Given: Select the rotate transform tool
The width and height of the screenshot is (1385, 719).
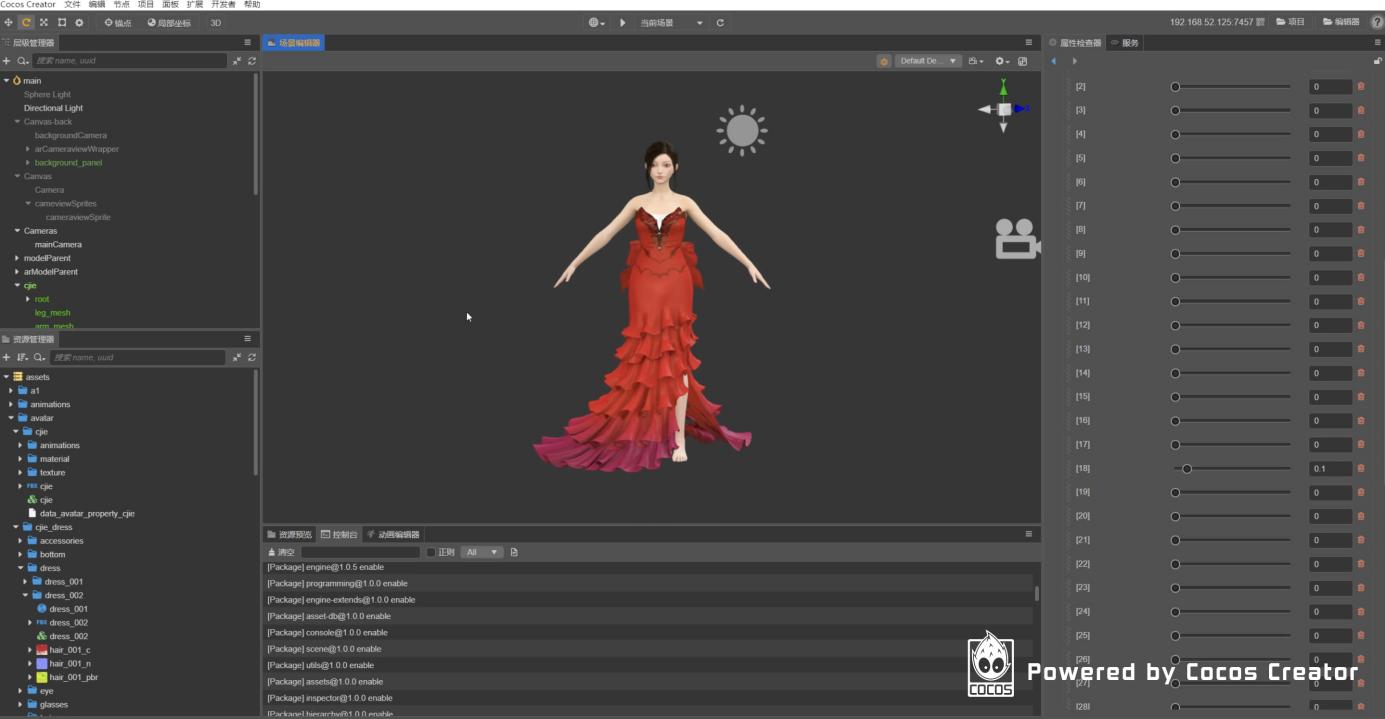Looking at the screenshot, I should pos(26,22).
